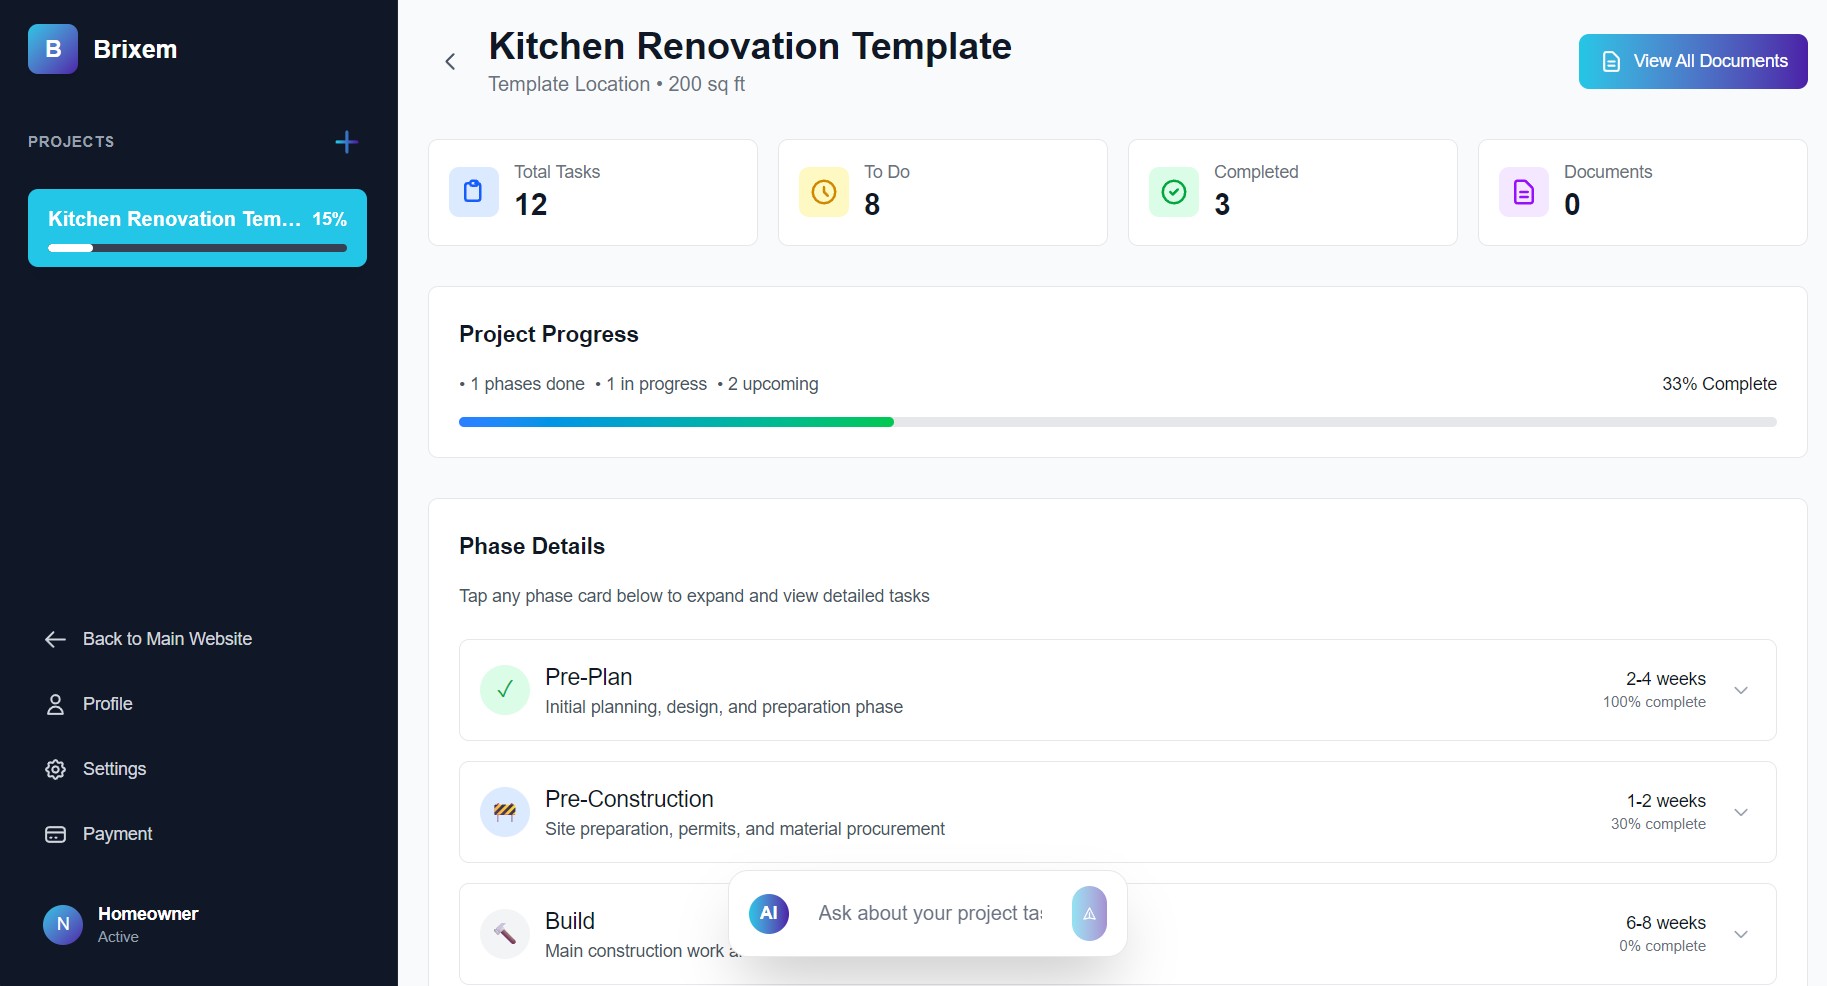Click the Brixem logo icon

(53, 49)
